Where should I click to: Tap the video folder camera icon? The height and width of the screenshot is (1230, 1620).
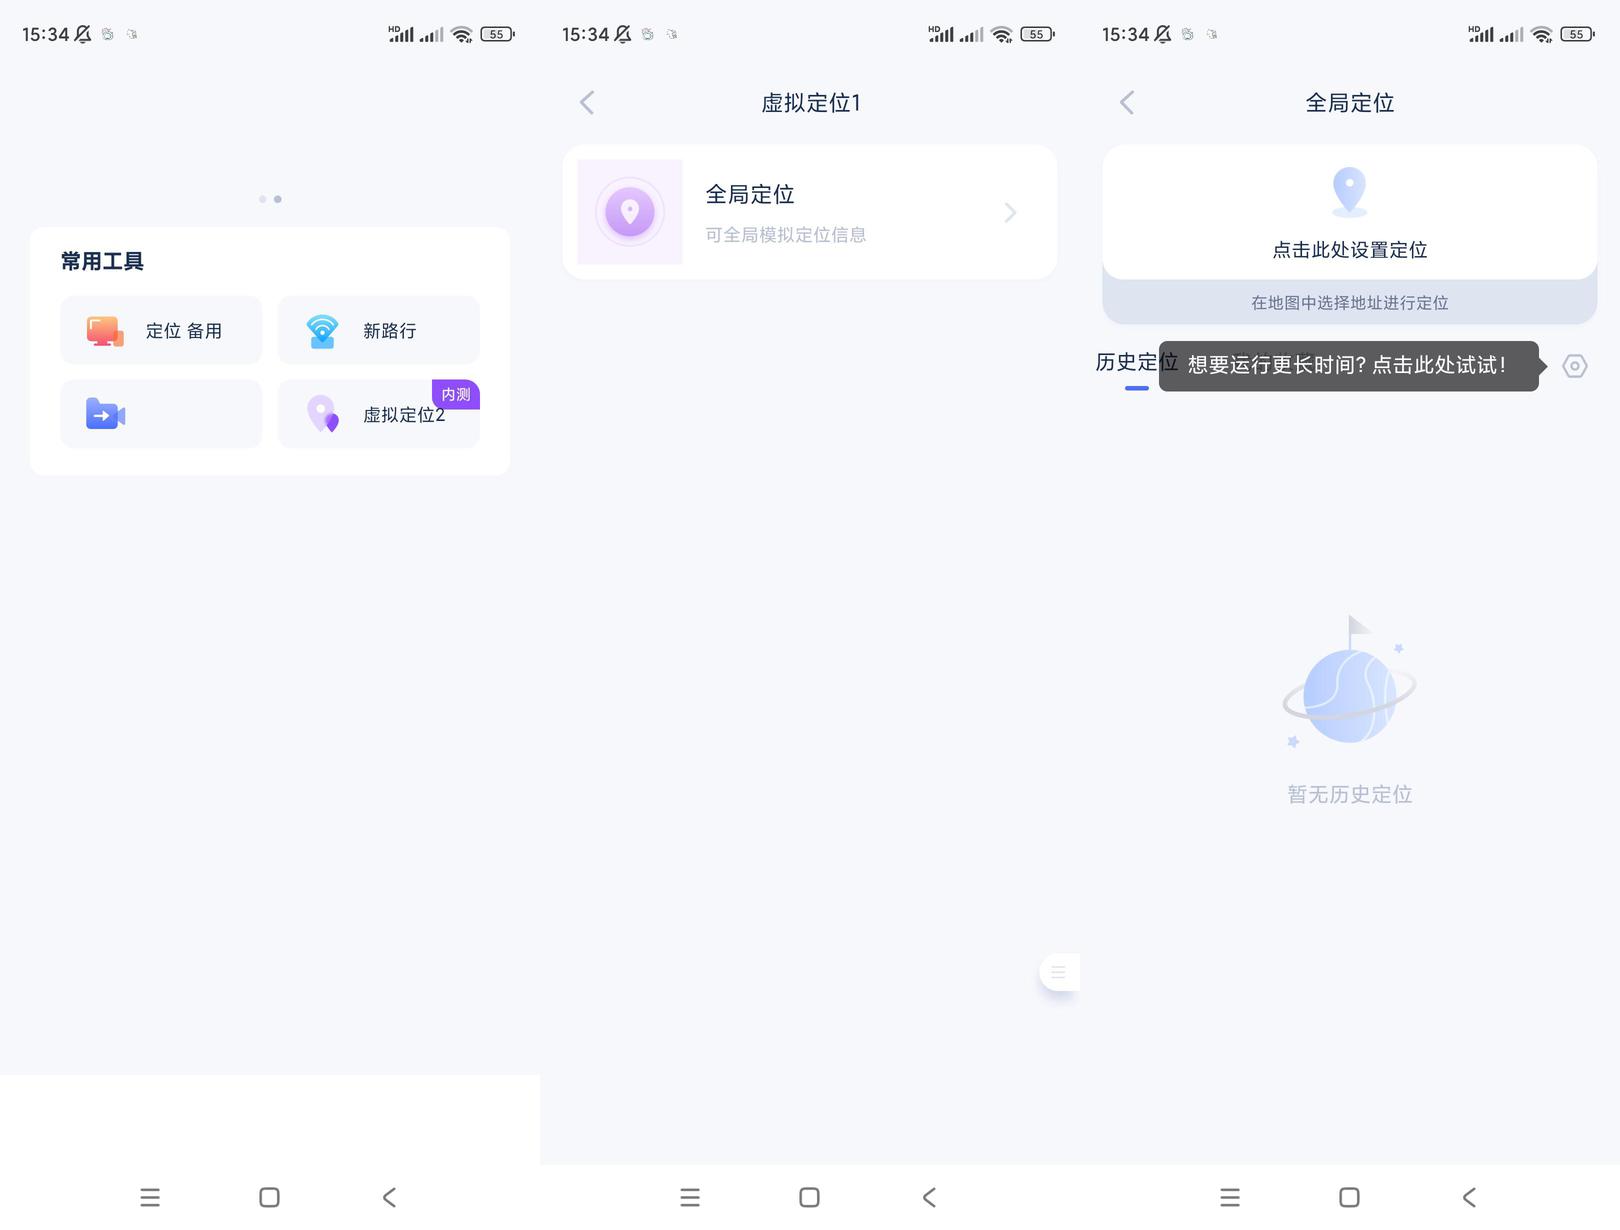105,414
